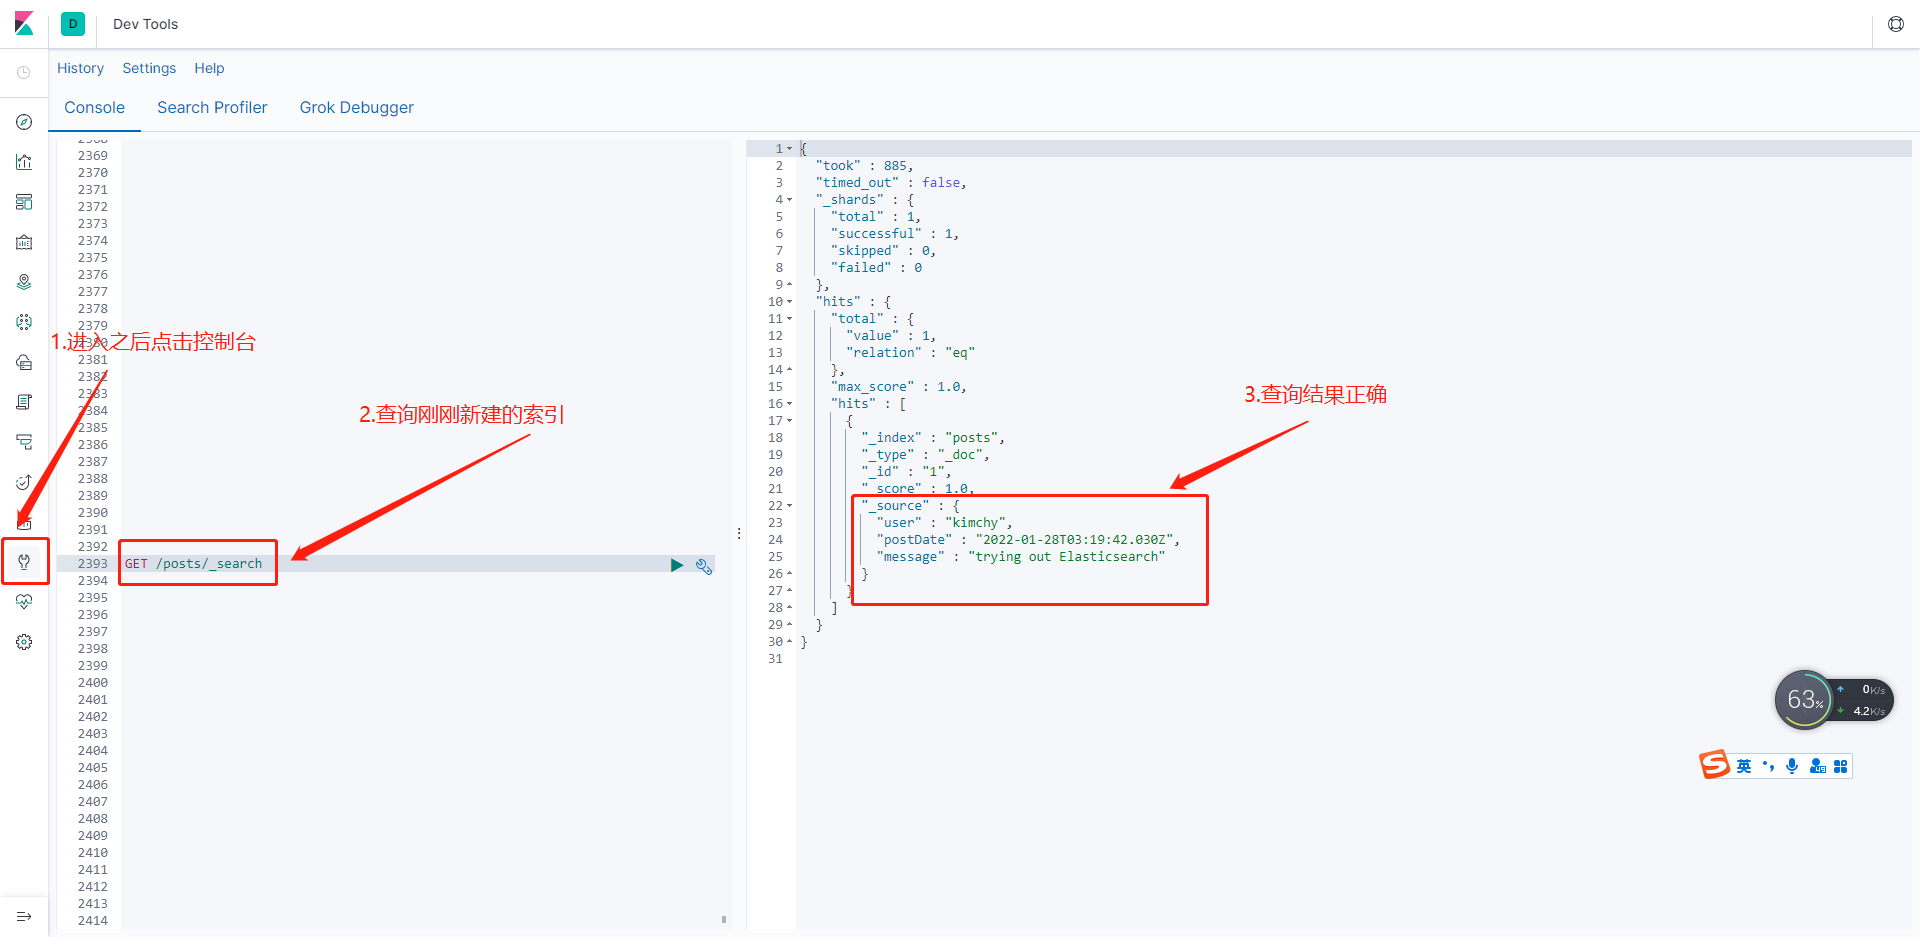Open Visualize chart icon in sidebar
This screenshot has height=937, width=1920.
pos(24,162)
